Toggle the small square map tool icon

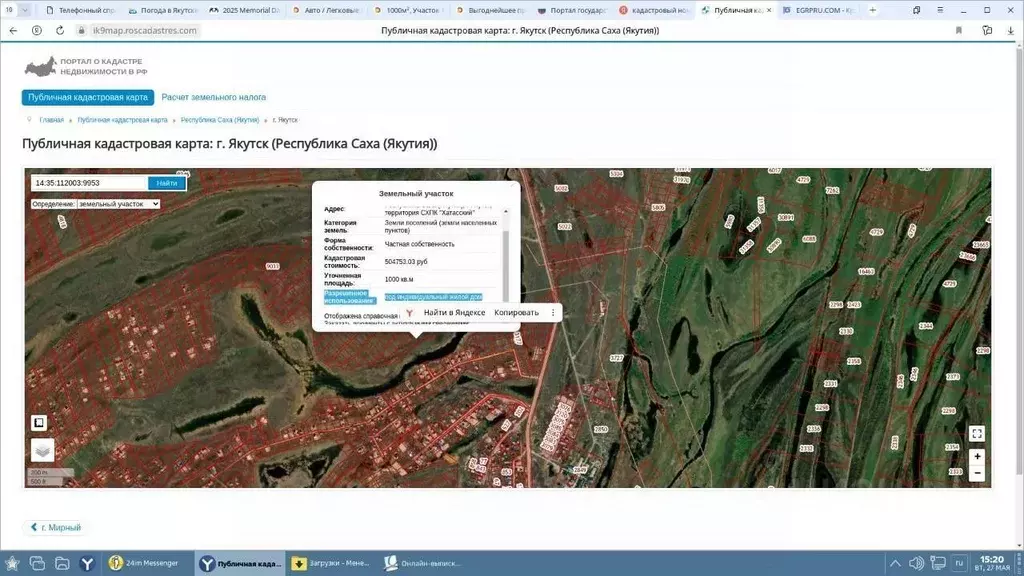click(39, 422)
